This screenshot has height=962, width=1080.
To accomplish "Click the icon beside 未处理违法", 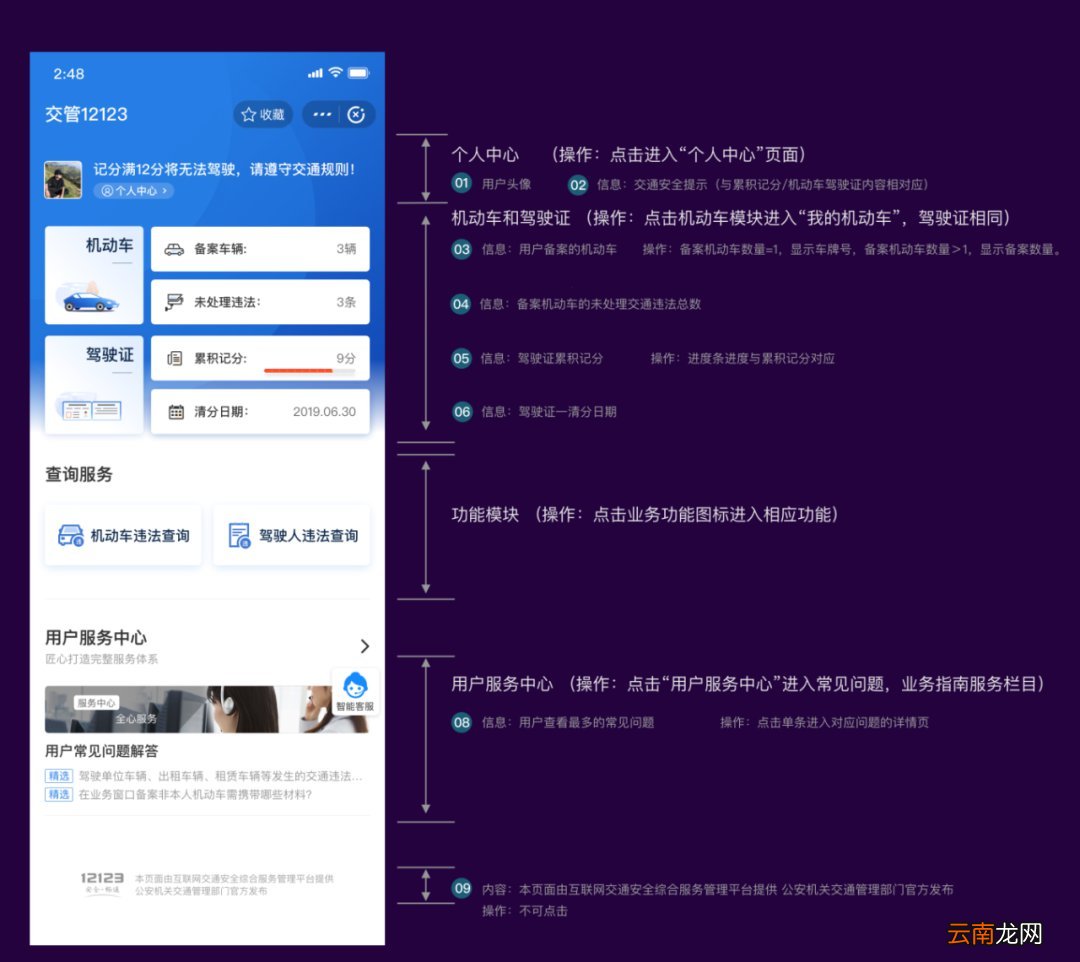I will tap(172, 301).
